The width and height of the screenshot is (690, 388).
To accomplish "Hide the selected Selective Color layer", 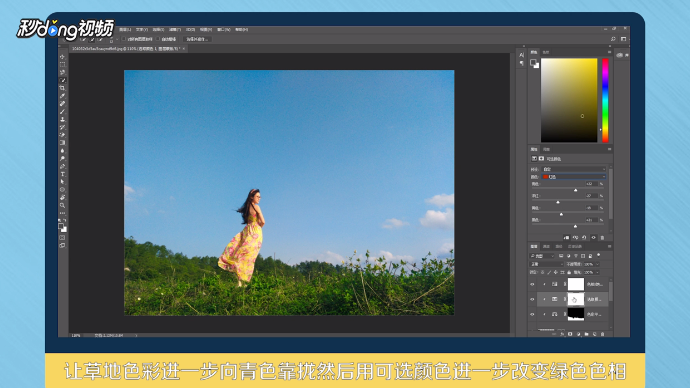I will coord(532,299).
